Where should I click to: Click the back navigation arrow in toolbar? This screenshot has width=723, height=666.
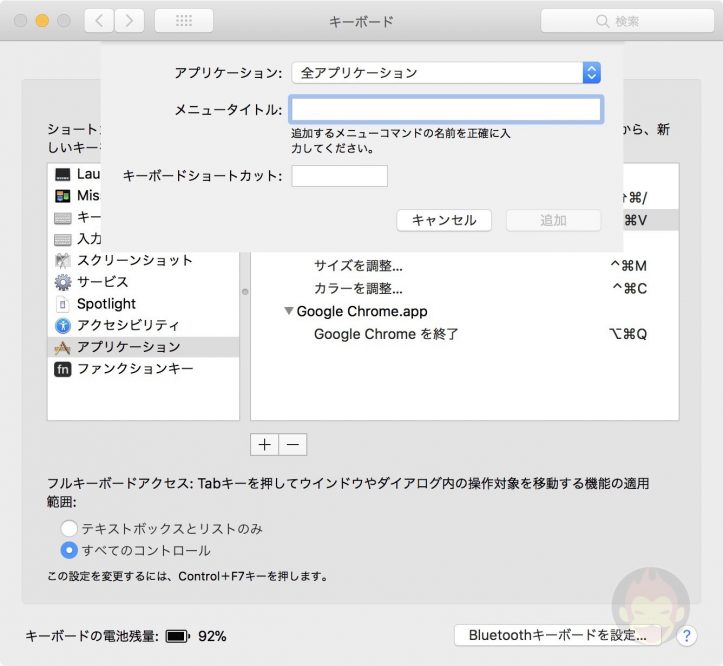(x=99, y=21)
